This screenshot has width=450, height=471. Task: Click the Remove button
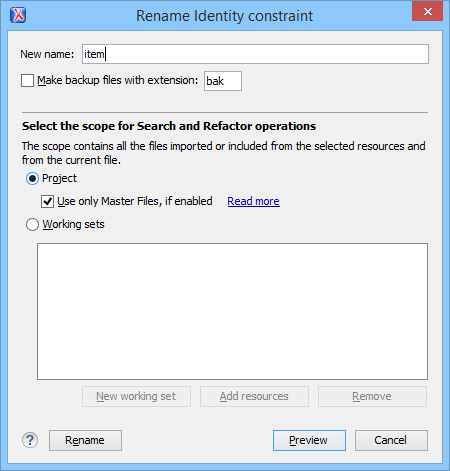372,396
